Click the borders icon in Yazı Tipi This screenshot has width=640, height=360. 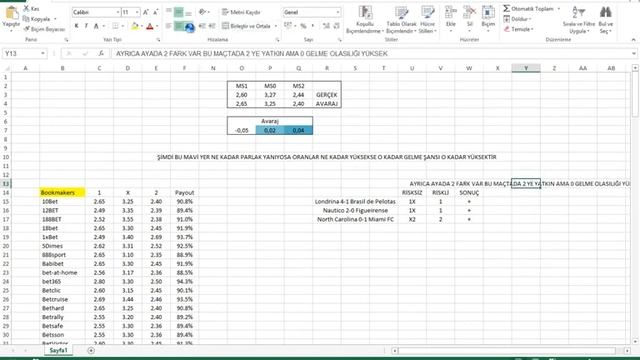coord(115,26)
